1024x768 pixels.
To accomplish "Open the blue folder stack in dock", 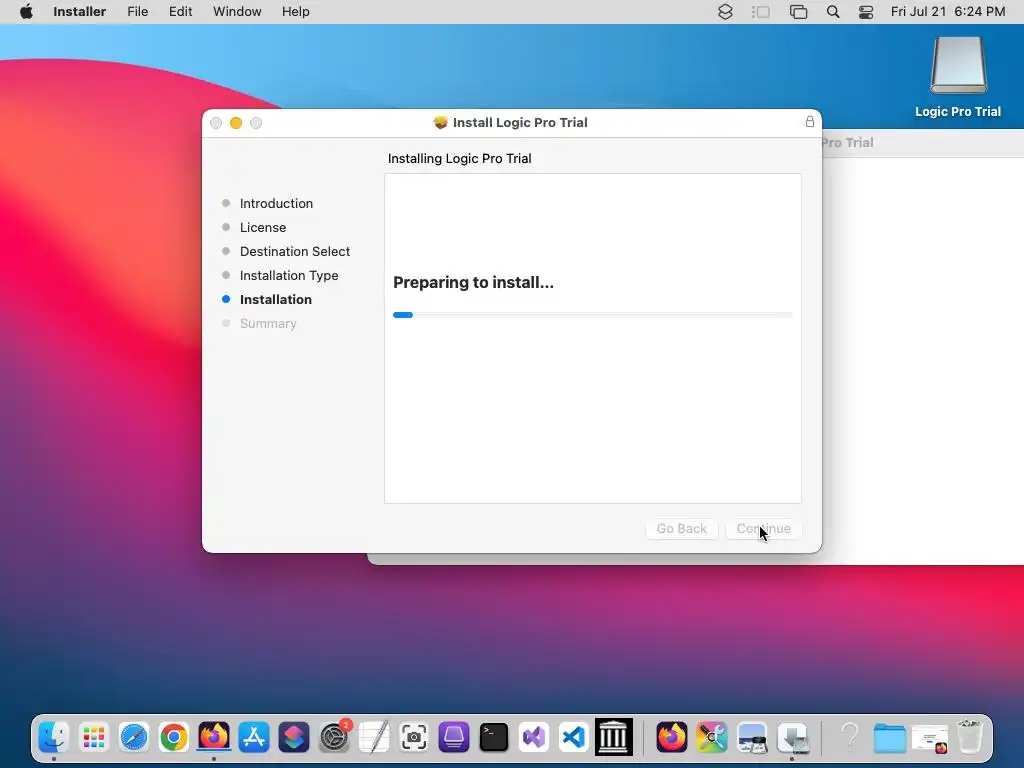I will point(889,737).
